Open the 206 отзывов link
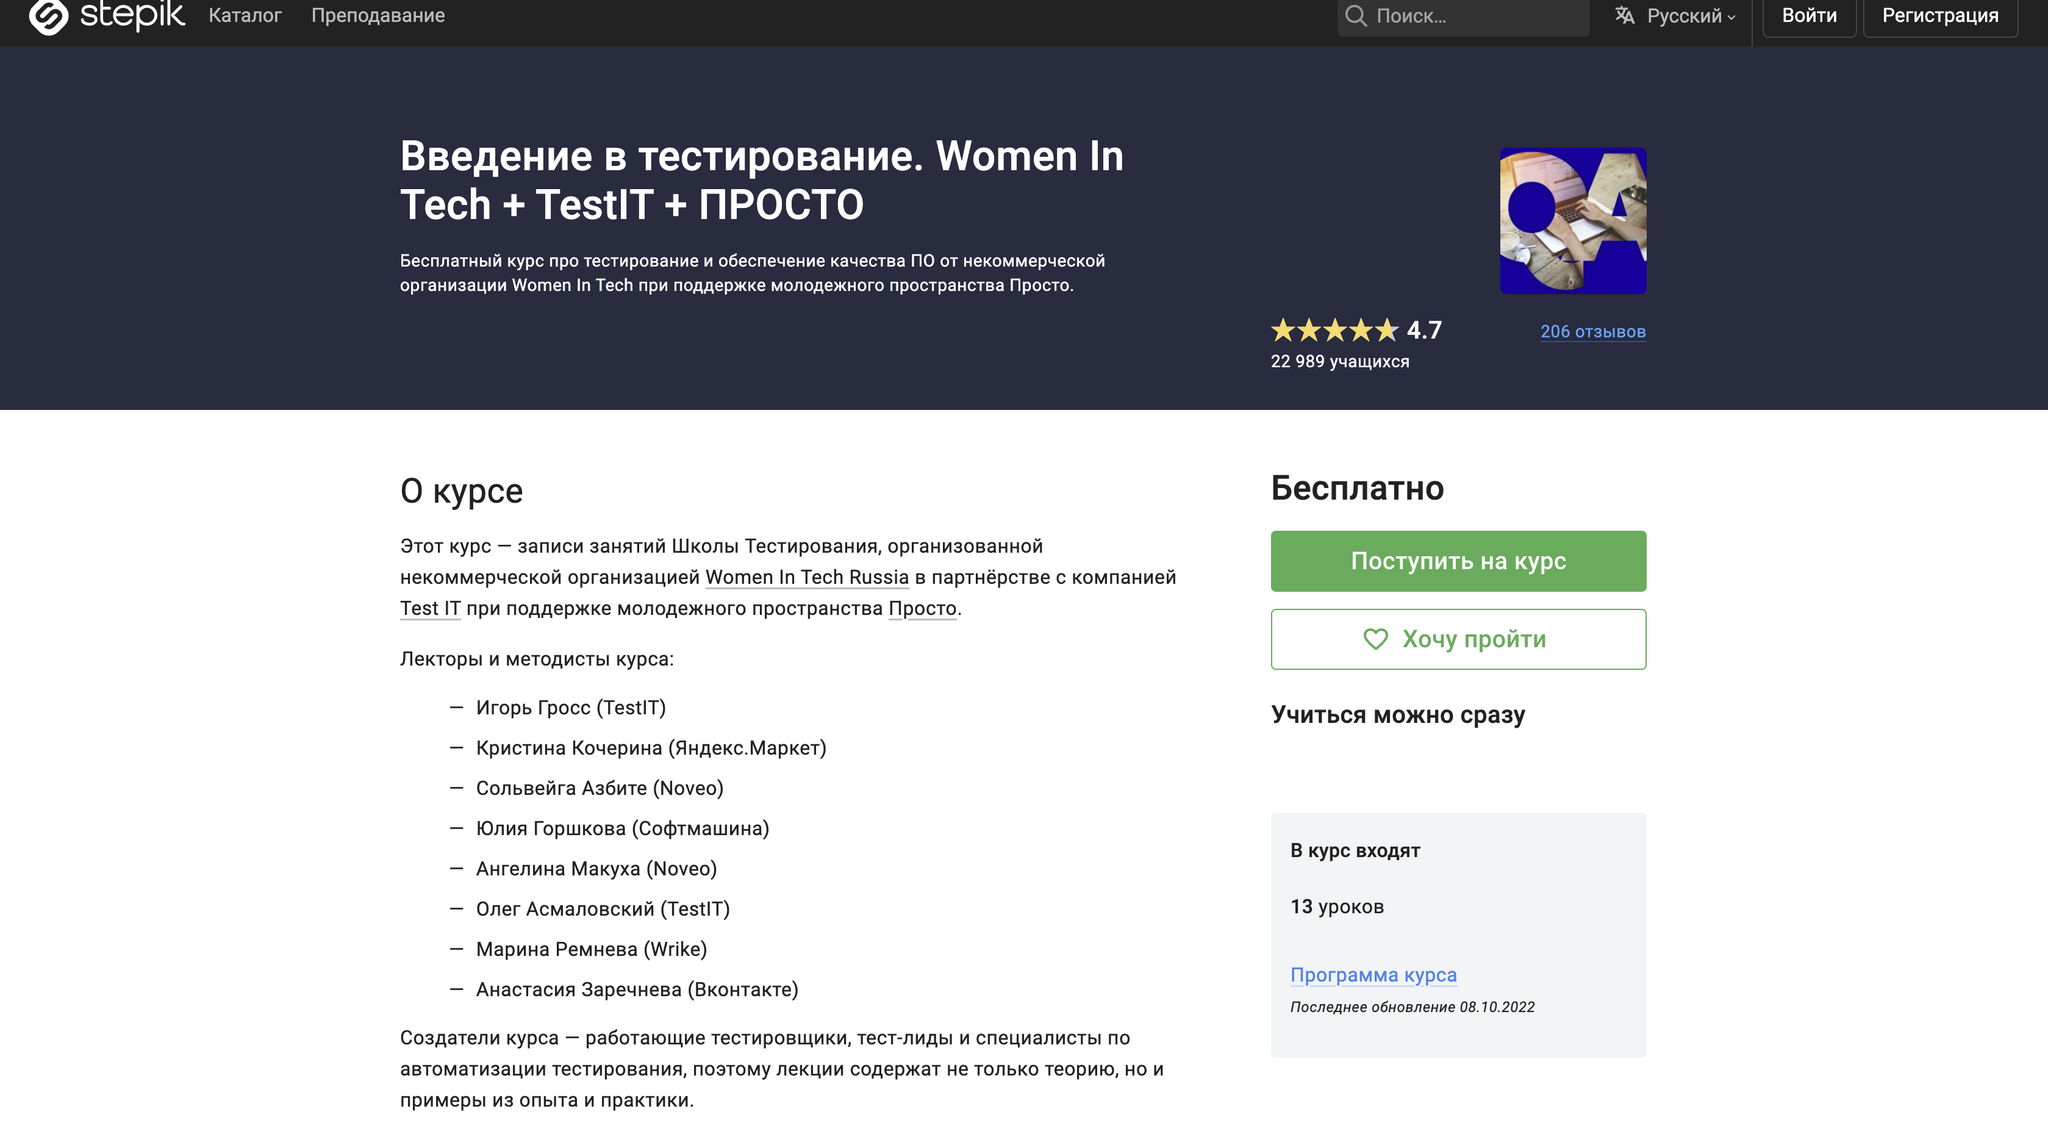The width and height of the screenshot is (2048, 1142). [1592, 331]
